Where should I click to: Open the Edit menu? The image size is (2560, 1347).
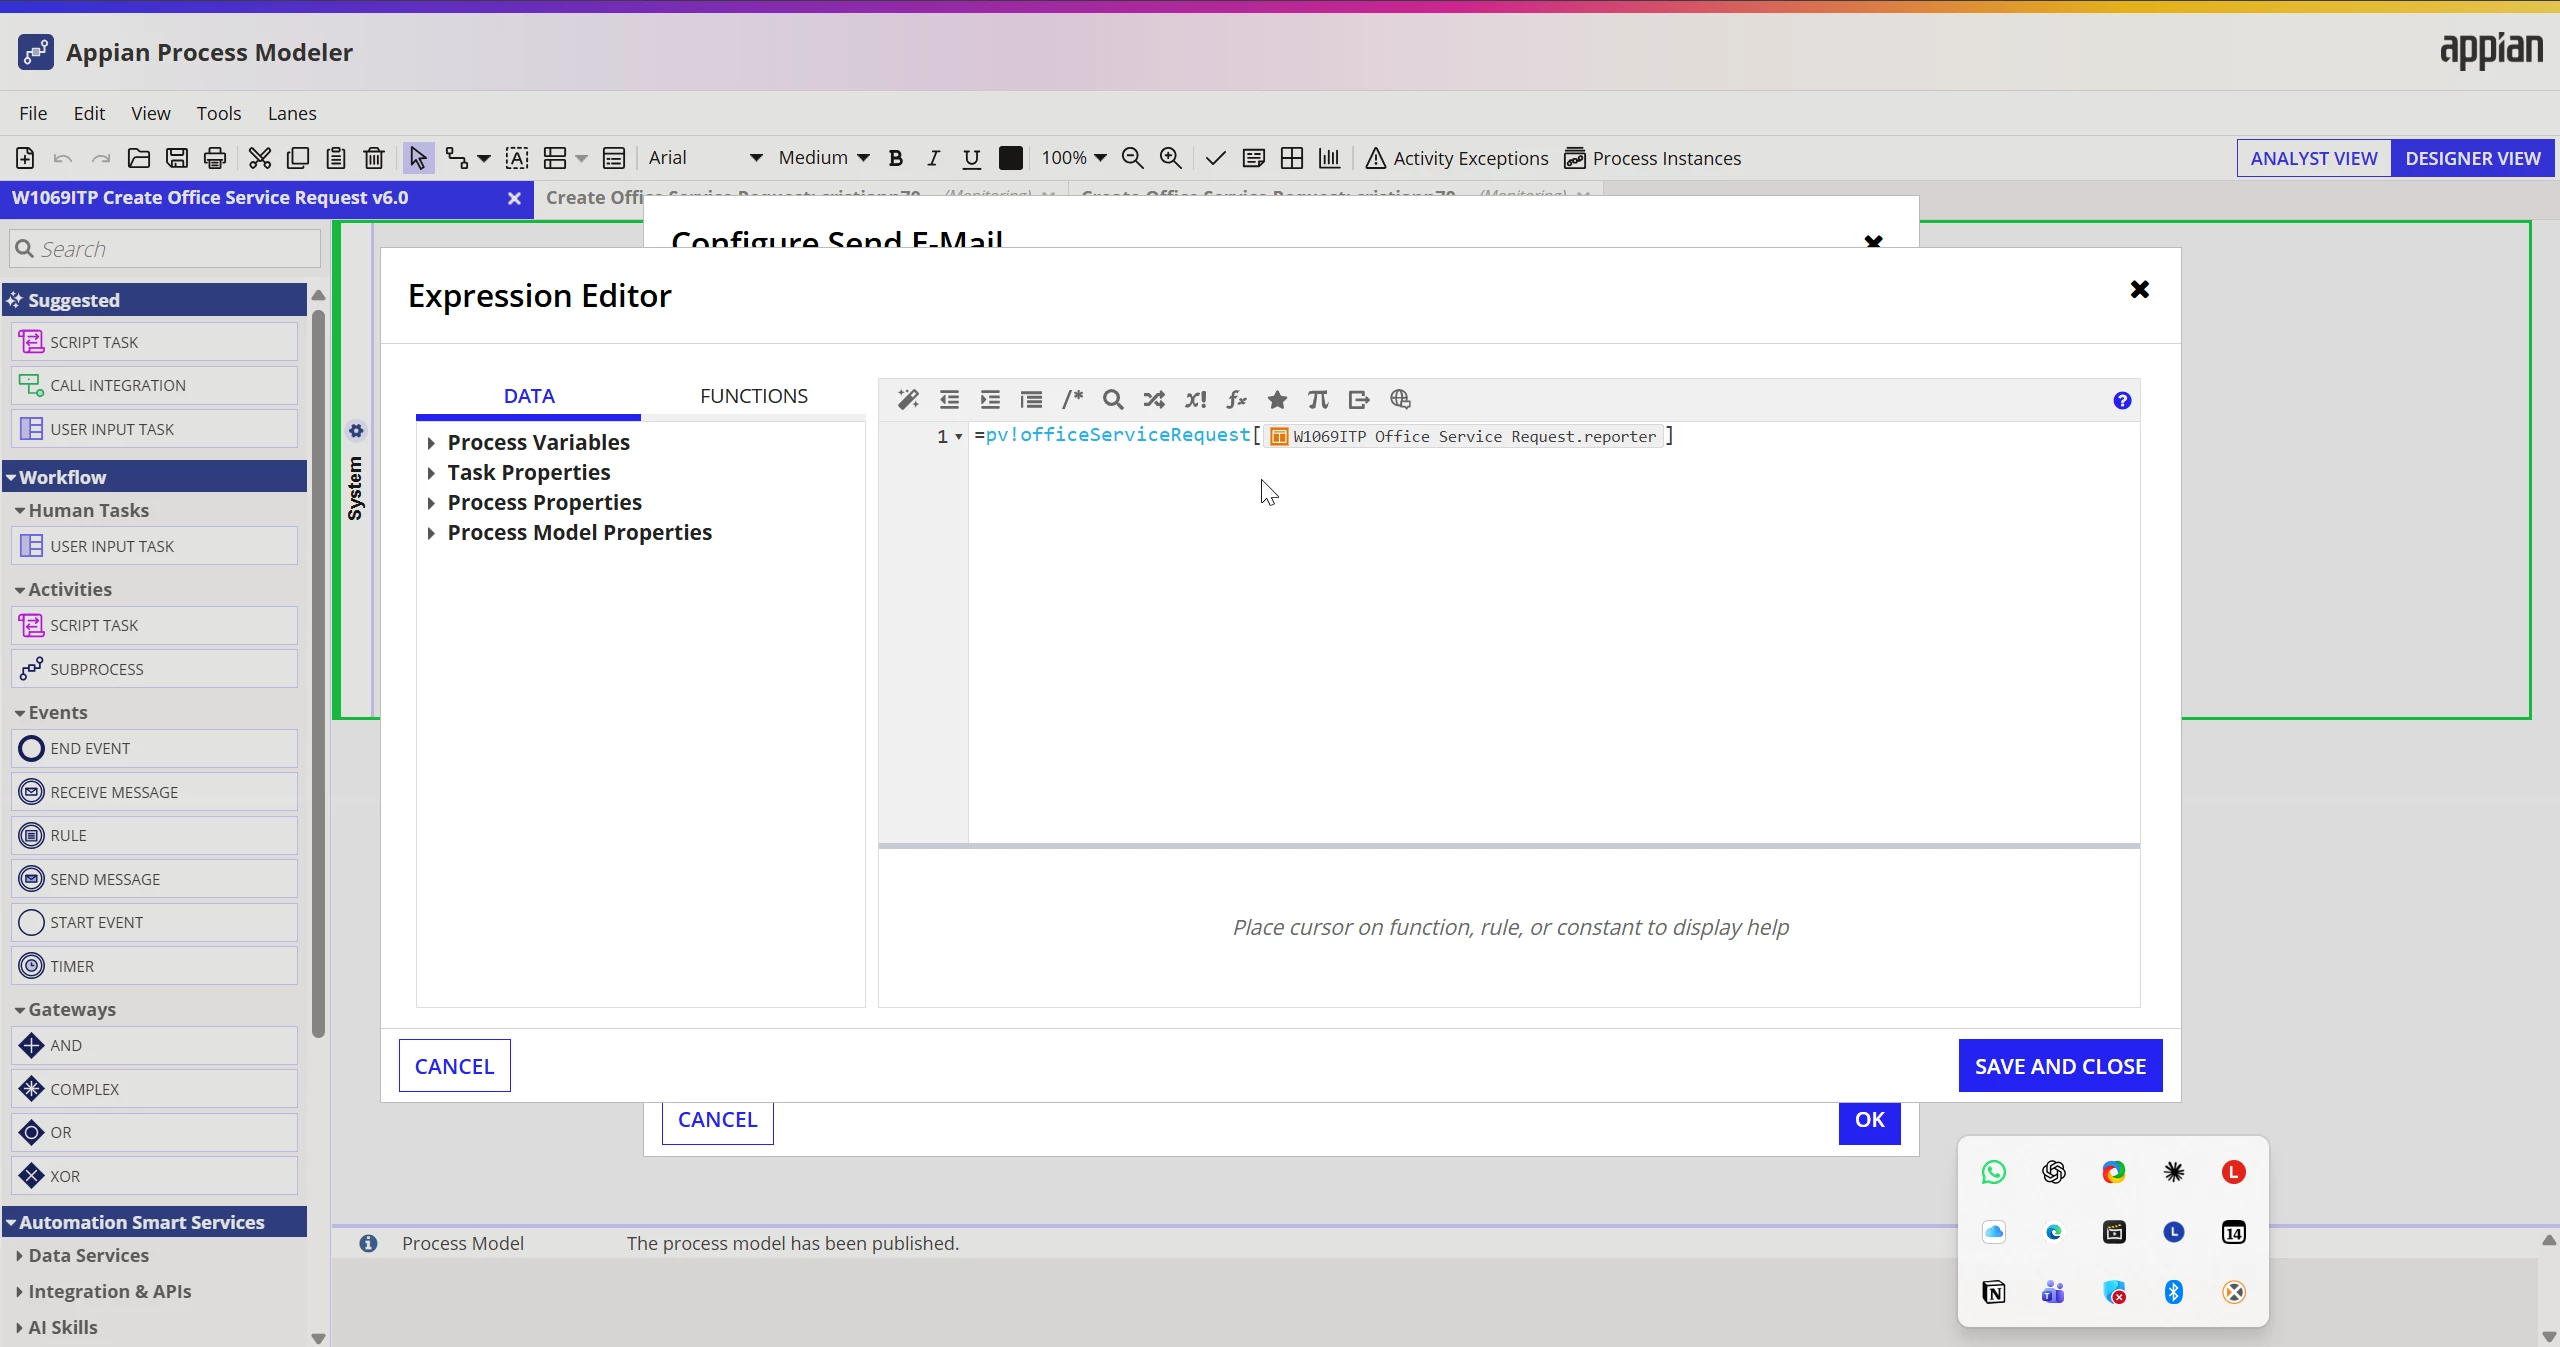click(x=89, y=113)
